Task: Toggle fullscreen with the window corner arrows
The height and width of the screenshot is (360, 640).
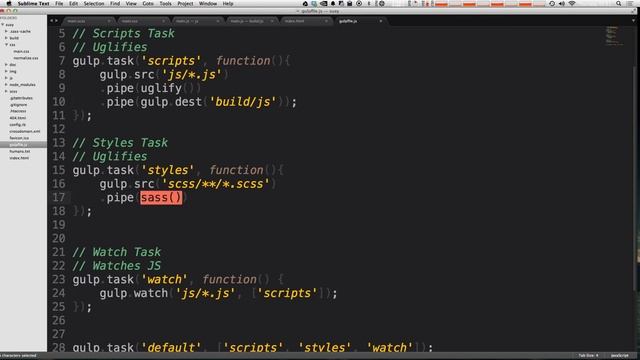Action: coord(634,11)
